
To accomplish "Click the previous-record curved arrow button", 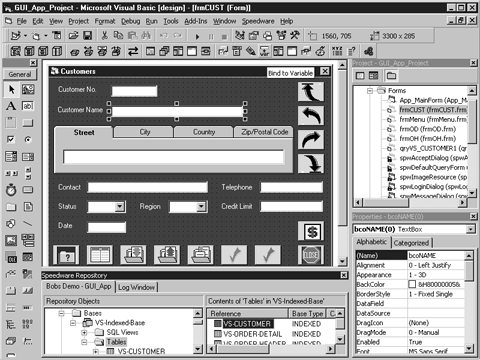I will point(311,116).
